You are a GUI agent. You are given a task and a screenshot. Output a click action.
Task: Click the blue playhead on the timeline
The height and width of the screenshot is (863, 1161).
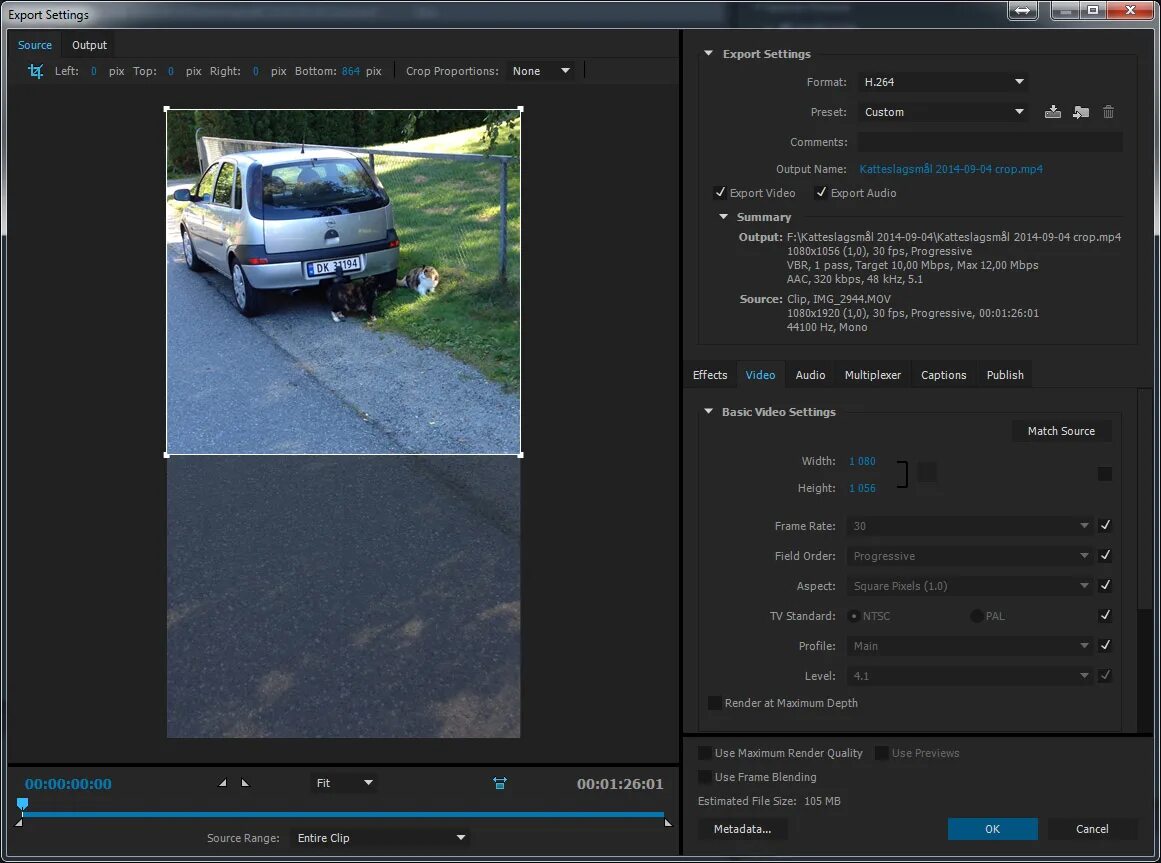pos(22,804)
